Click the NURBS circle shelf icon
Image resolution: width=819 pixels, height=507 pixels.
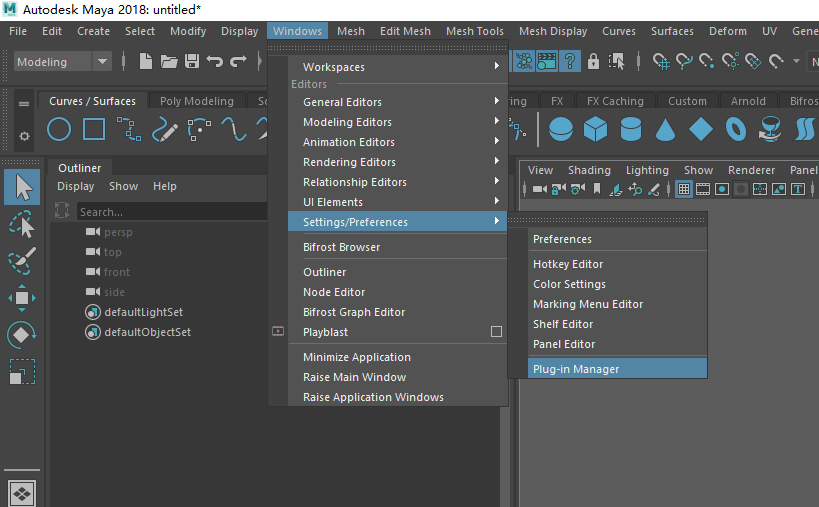point(59,129)
